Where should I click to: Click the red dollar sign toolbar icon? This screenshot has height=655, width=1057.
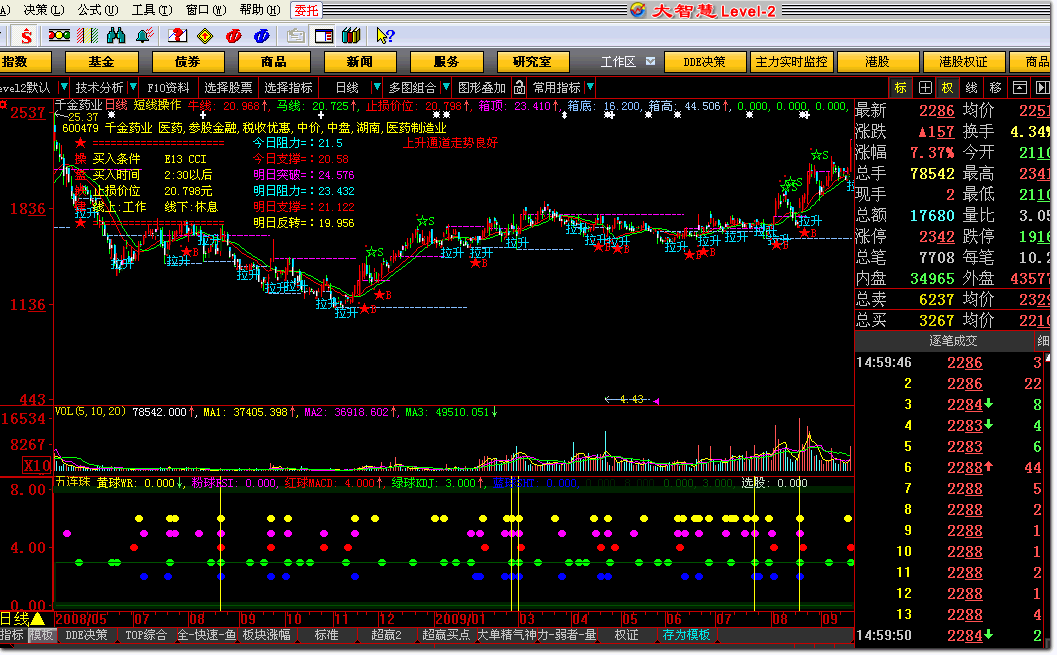pyautogui.click(x=26, y=35)
